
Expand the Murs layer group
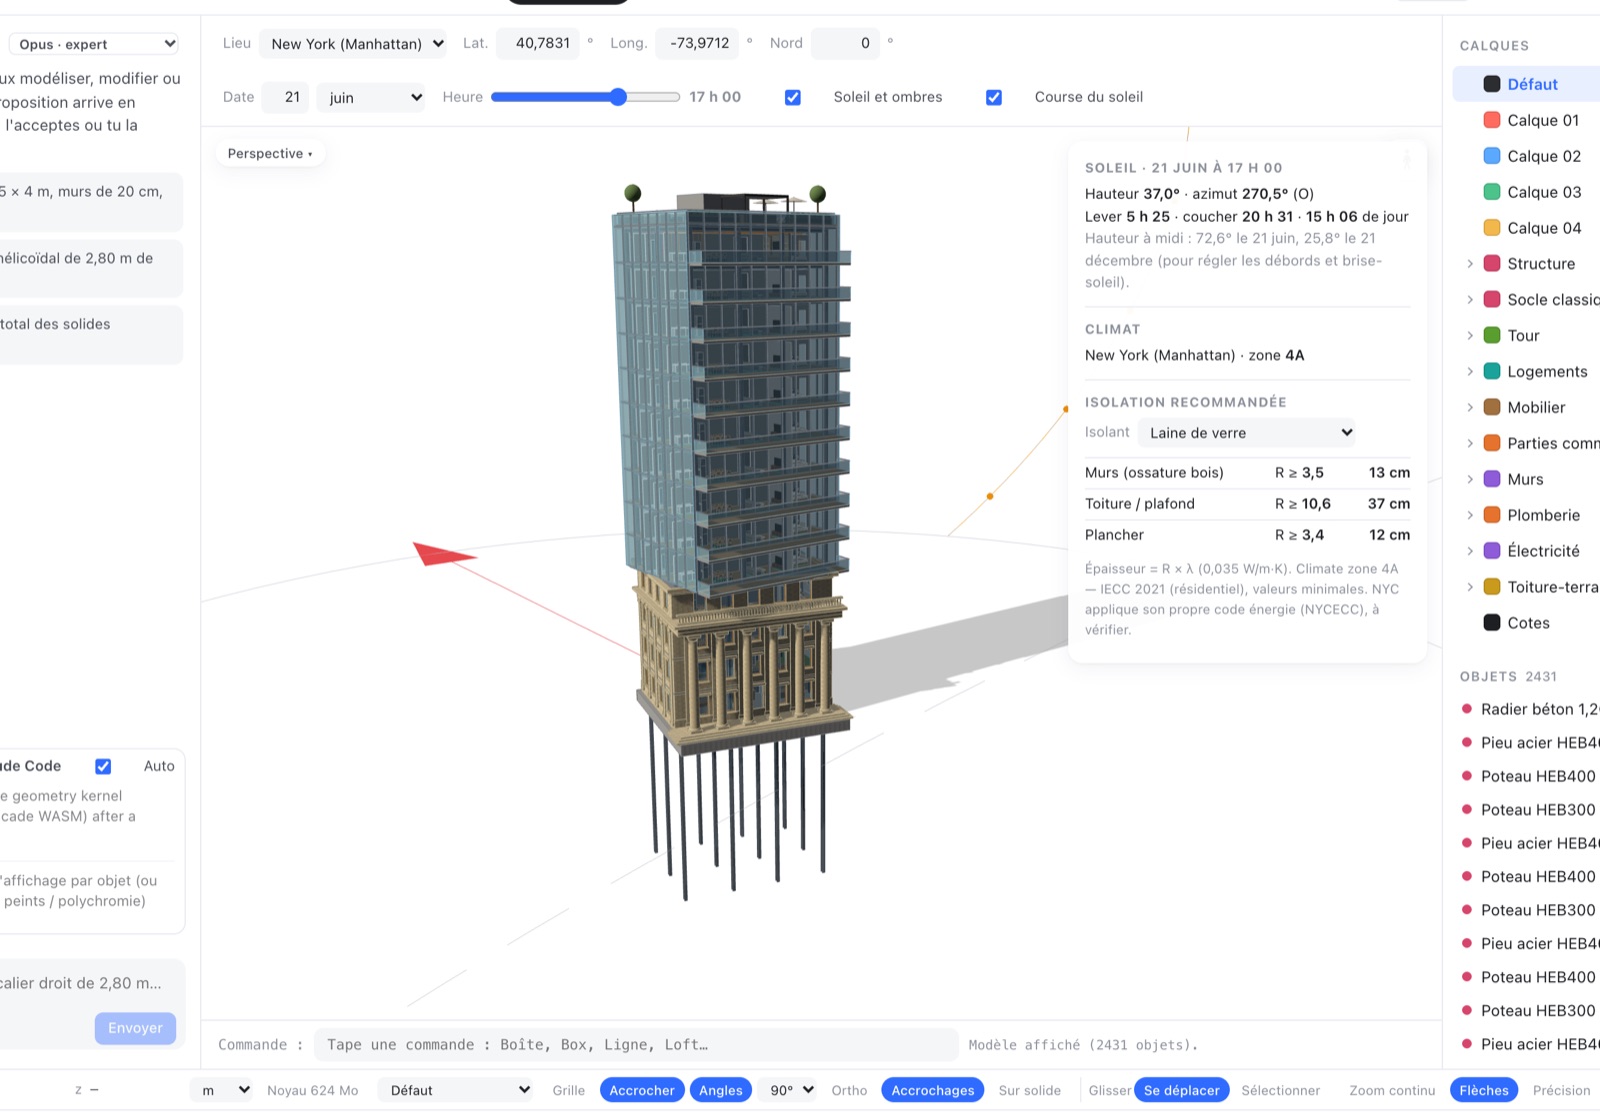point(1470,479)
